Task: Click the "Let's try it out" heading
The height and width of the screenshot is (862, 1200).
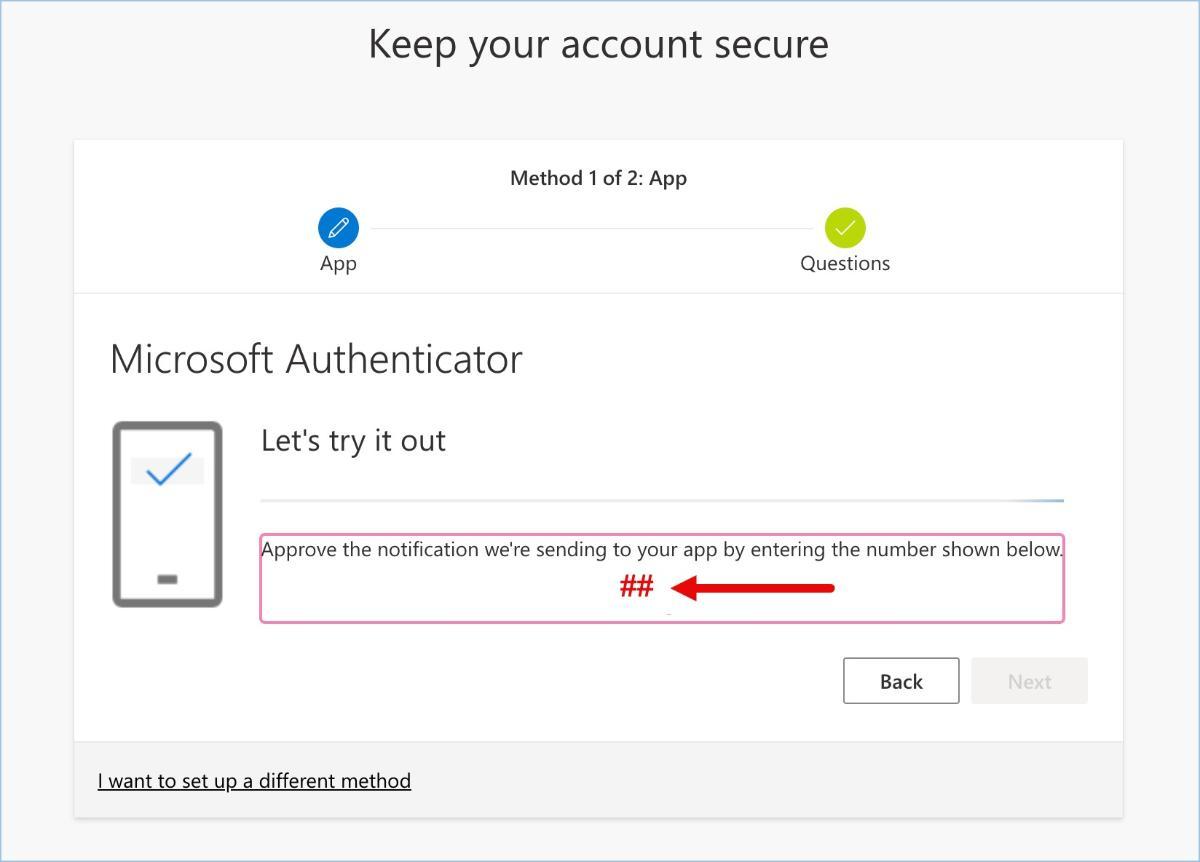Action: (353, 441)
